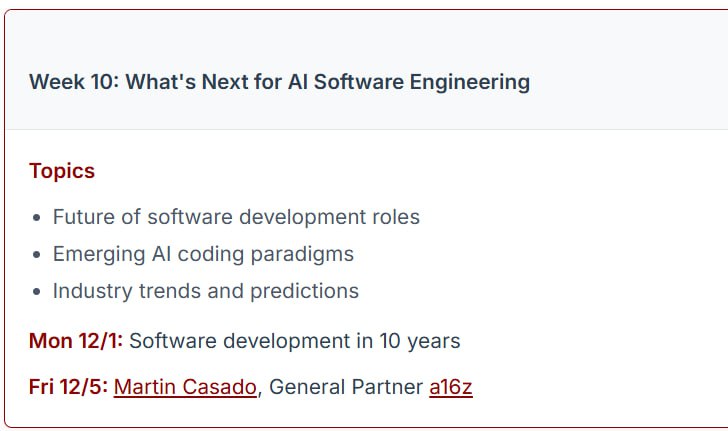Click the a16z link
The height and width of the screenshot is (431, 728).
point(450,387)
